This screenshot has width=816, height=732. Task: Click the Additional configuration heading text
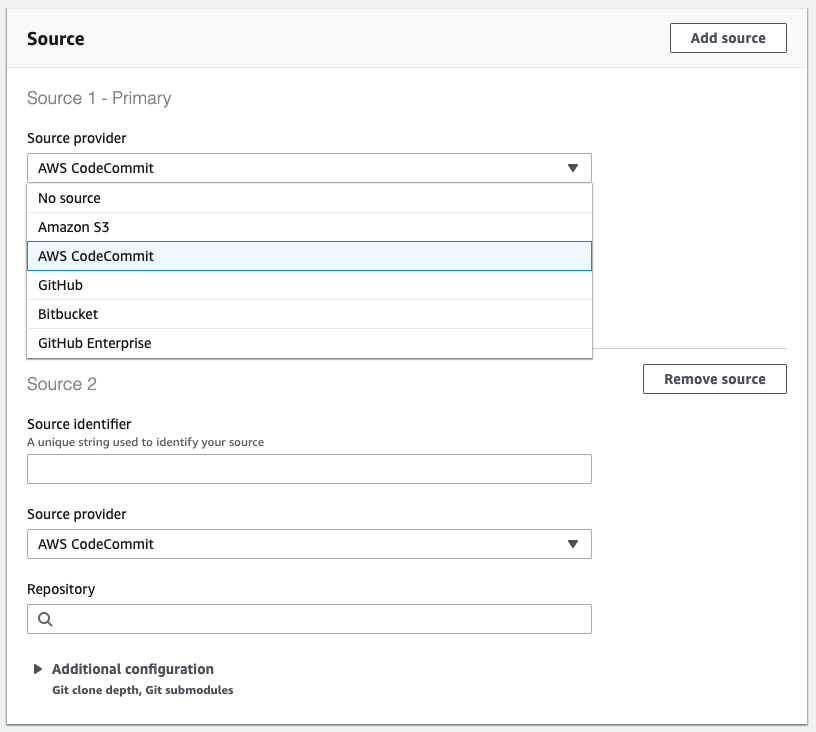(133, 669)
